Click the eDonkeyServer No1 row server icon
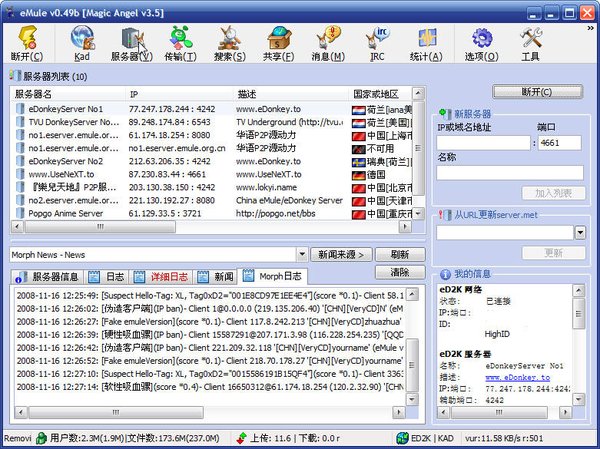 [x=20, y=109]
